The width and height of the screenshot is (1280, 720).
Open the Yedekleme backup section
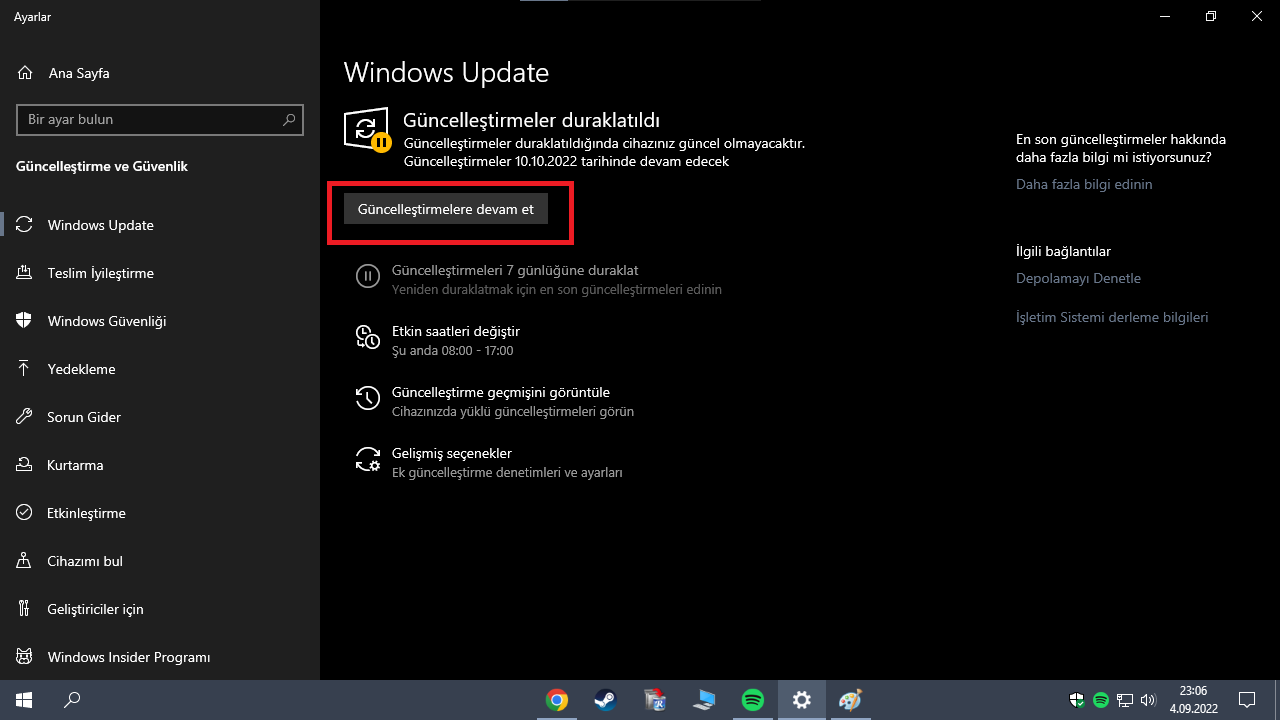pos(160,369)
